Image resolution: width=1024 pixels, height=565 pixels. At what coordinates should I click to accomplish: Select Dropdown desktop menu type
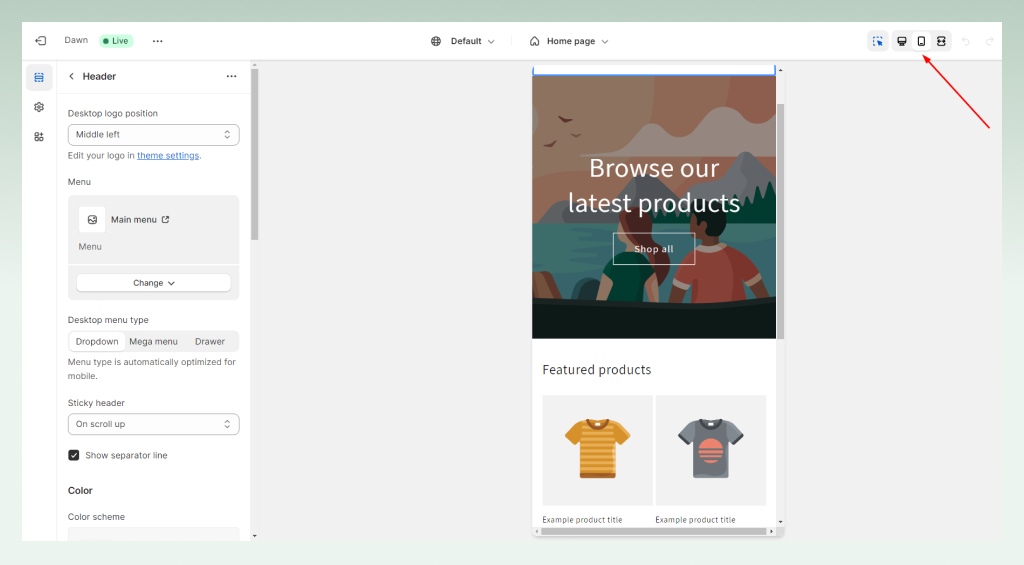tap(97, 342)
